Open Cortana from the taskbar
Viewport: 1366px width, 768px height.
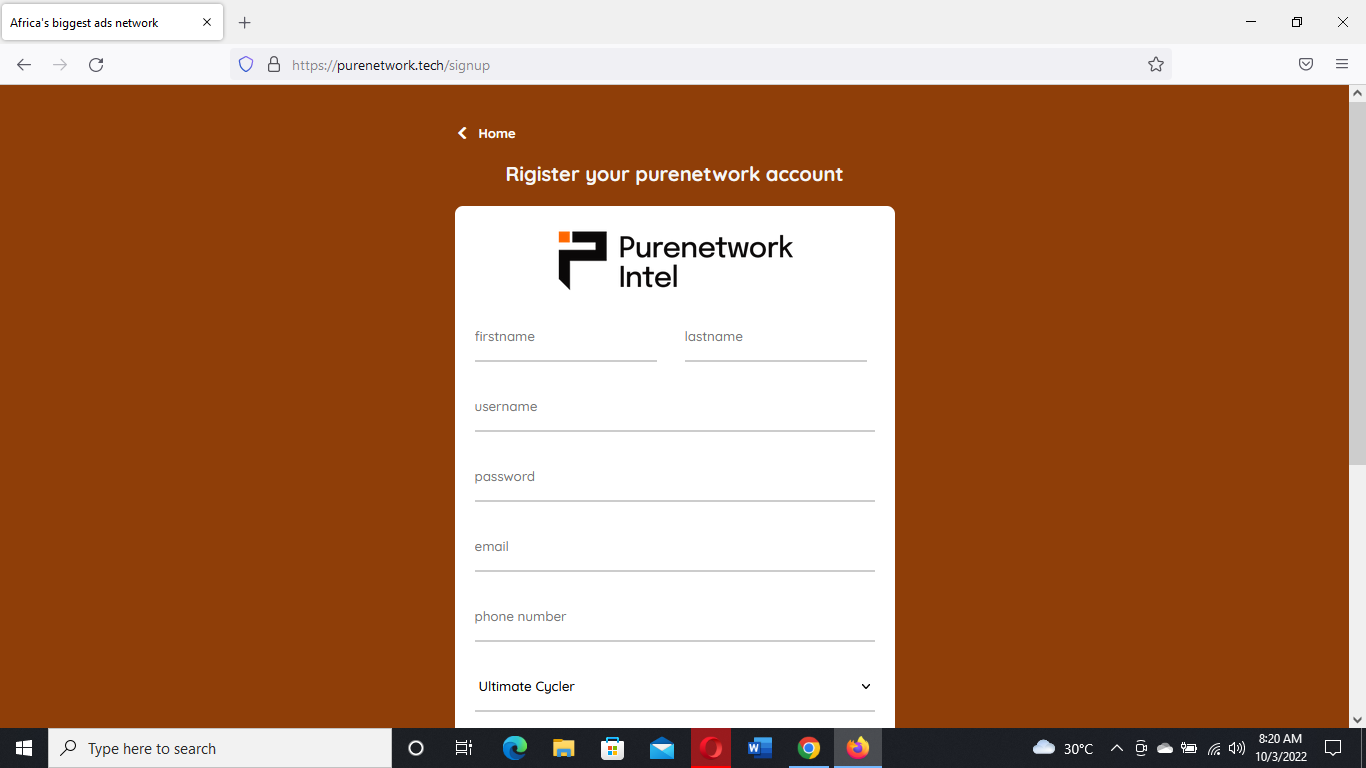pos(416,748)
